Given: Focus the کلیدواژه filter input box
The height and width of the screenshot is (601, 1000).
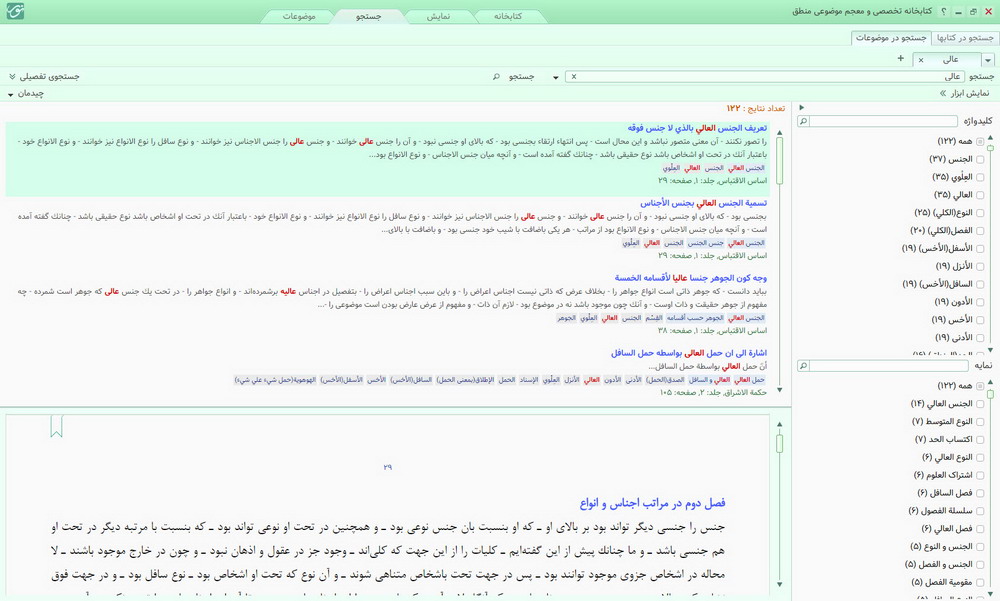Looking at the screenshot, I should [x=884, y=121].
